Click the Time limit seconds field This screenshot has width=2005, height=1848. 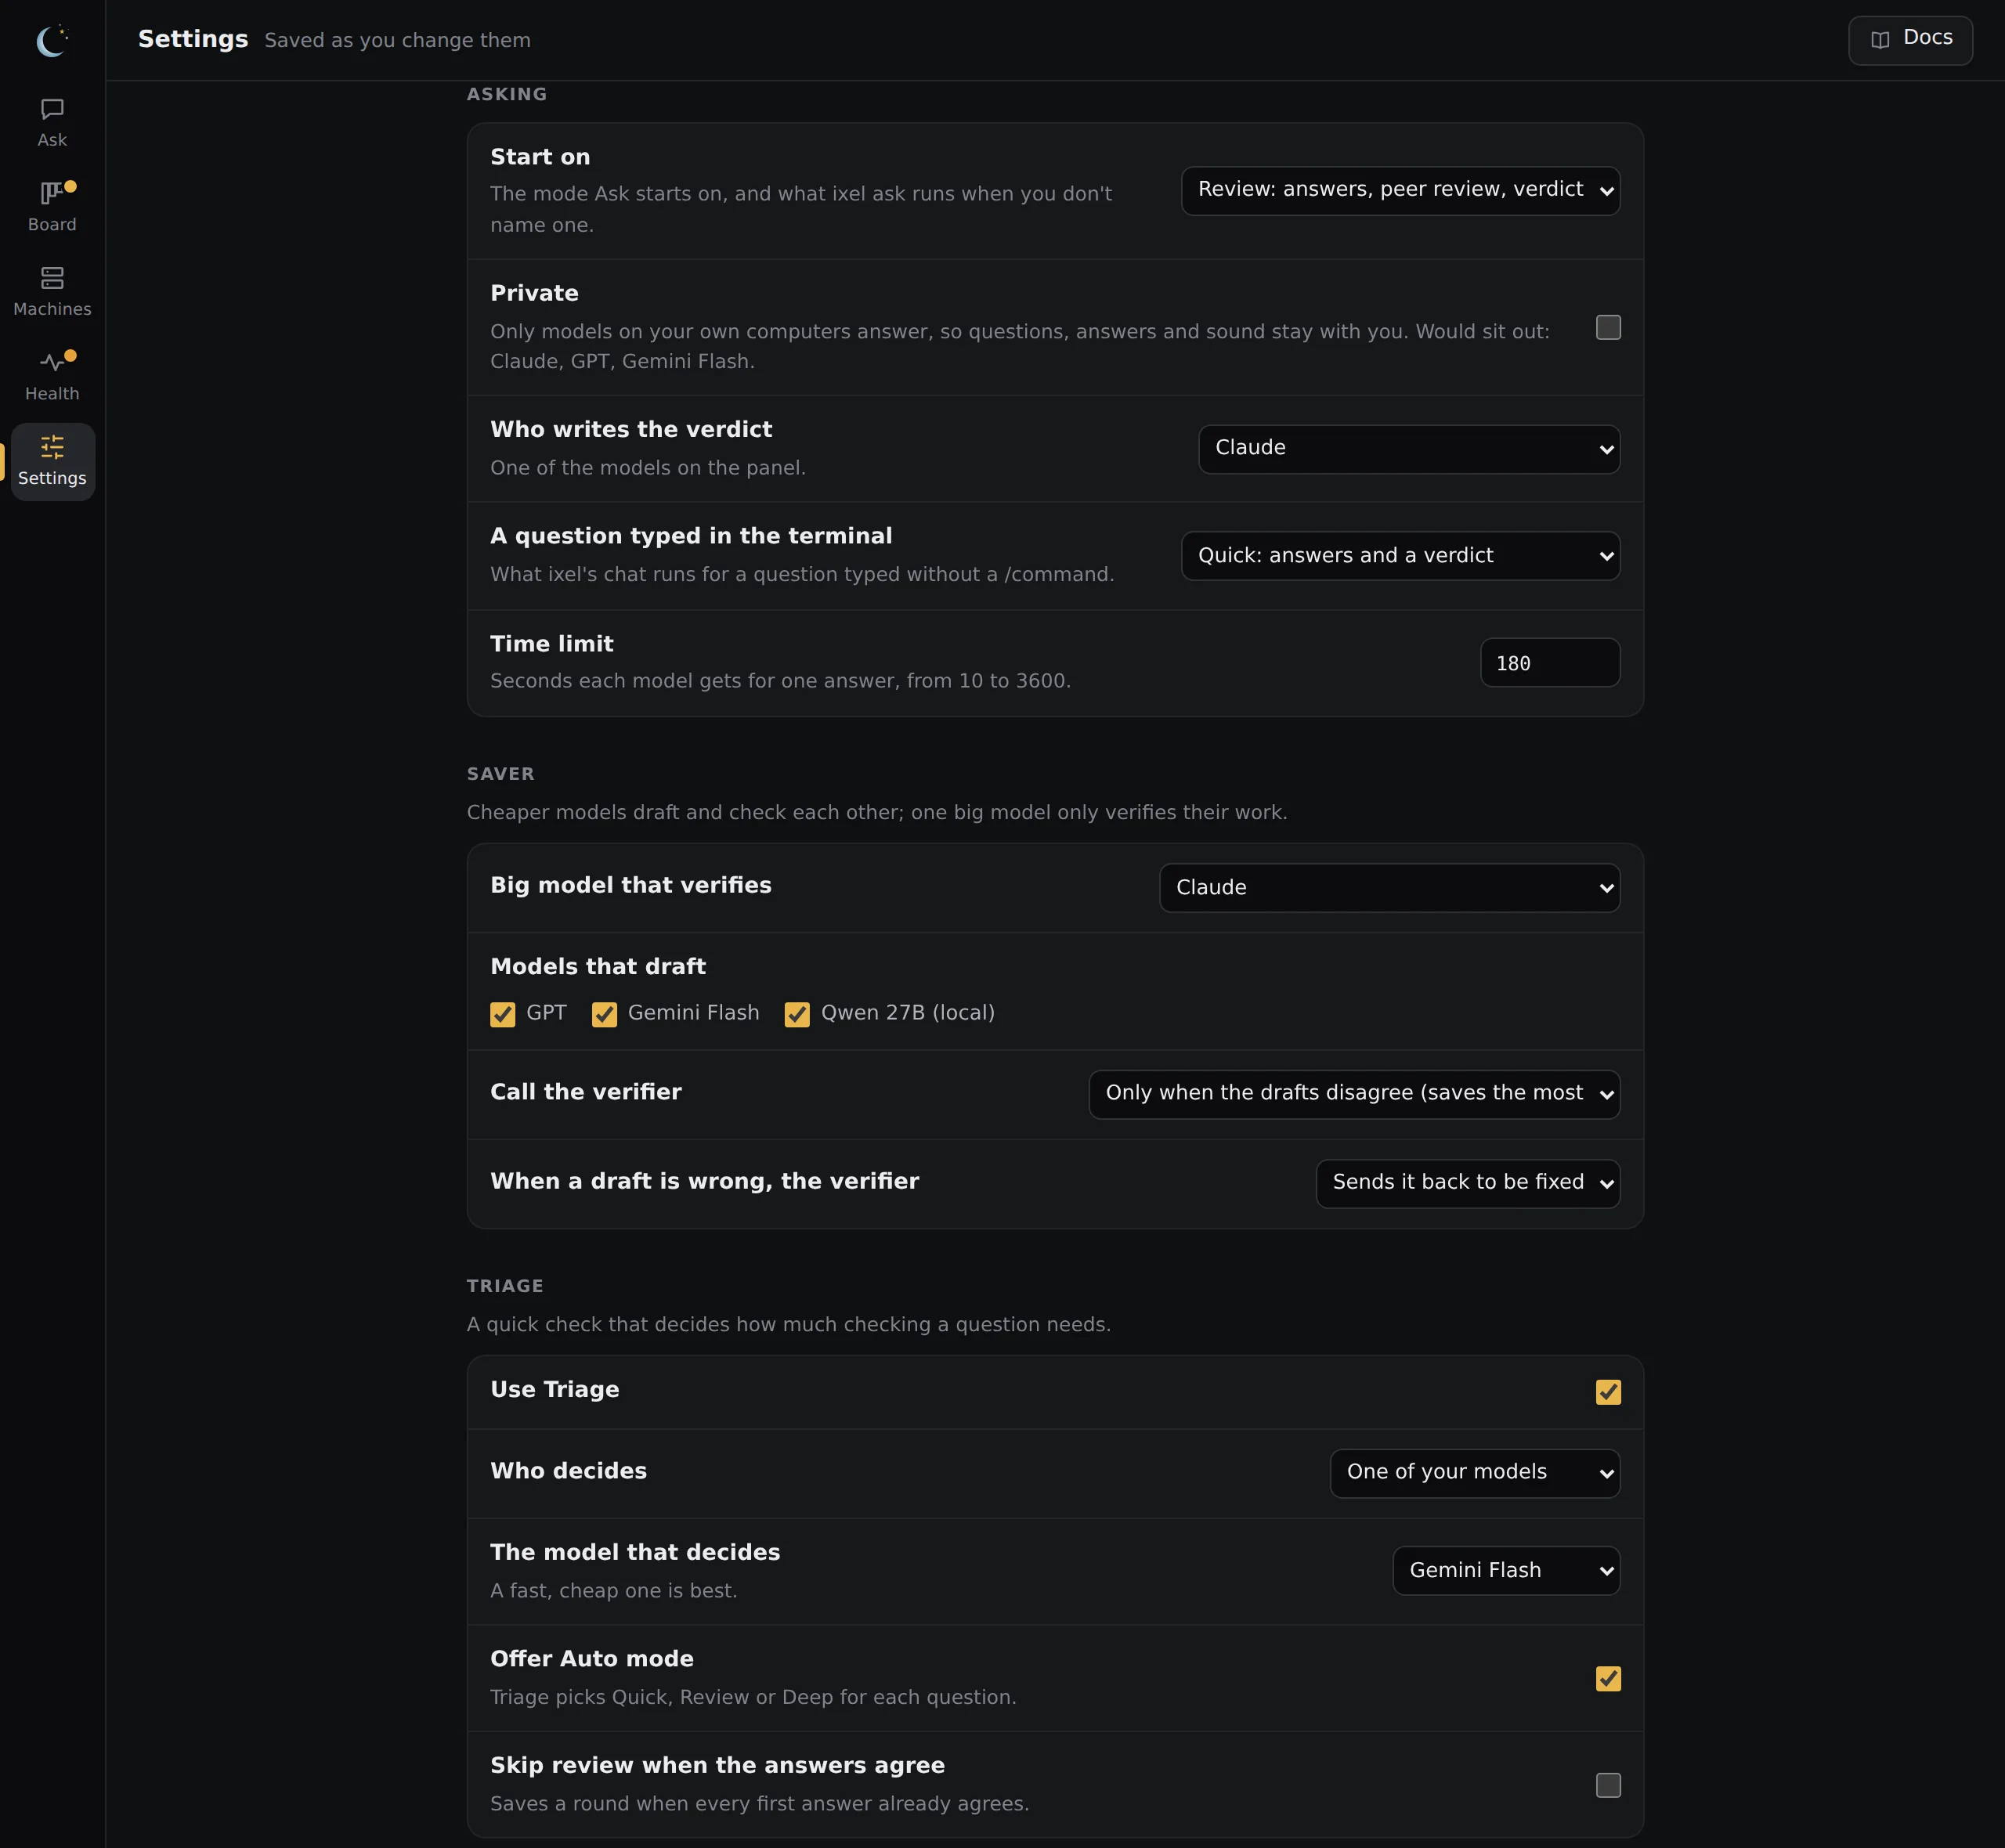point(1549,663)
